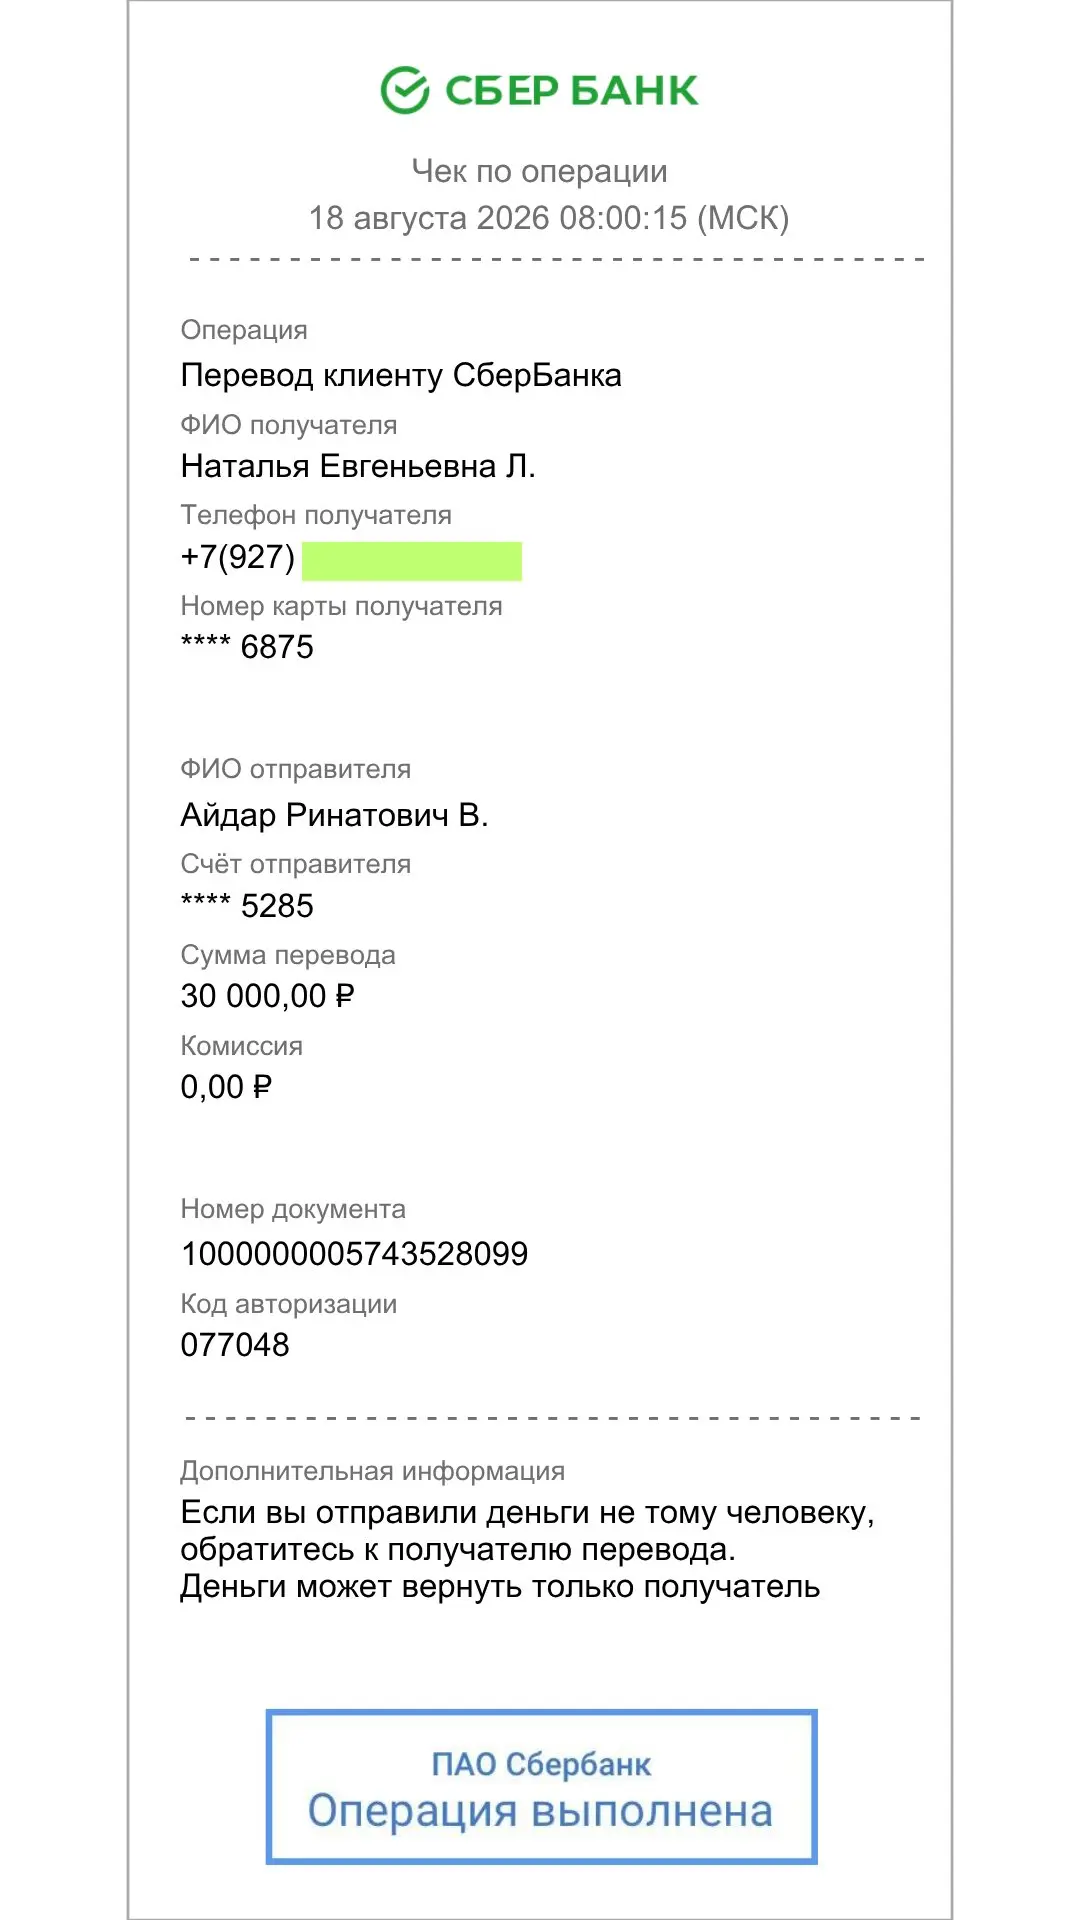Click the ПАО Сбербank operation completed stamp
The image size is (1080, 1920).
coord(541,1787)
